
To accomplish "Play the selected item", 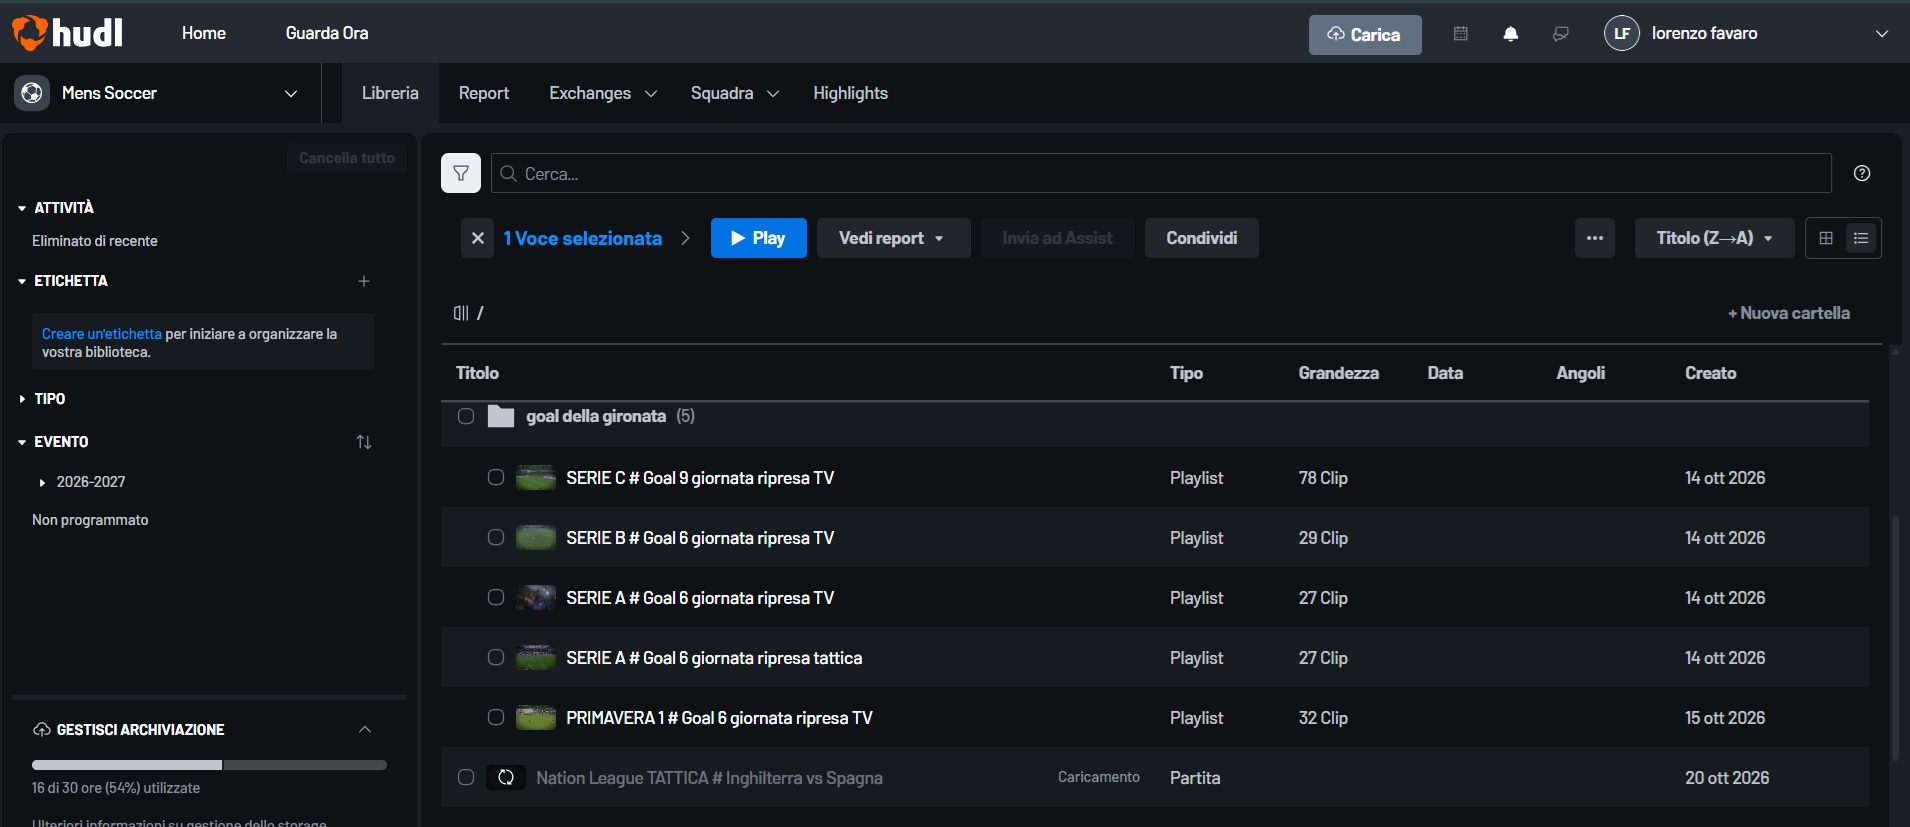I will point(759,238).
